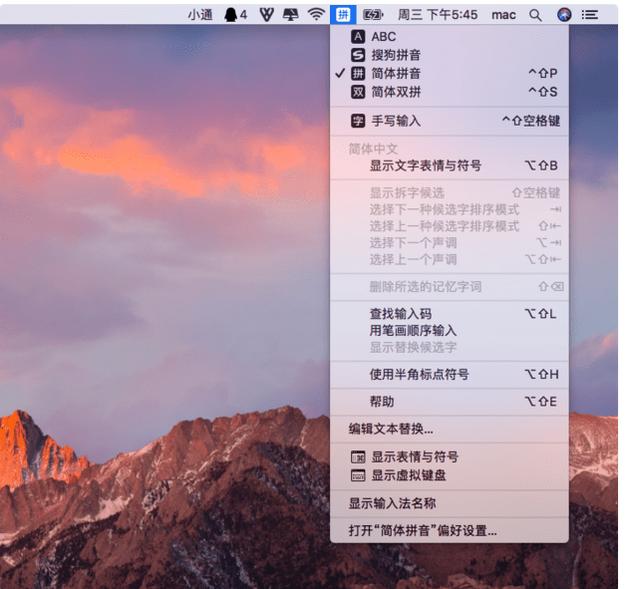Viewport: 625px width, 589px height.
Task: Launch Siri from the menu bar
Action: [x=564, y=15]
